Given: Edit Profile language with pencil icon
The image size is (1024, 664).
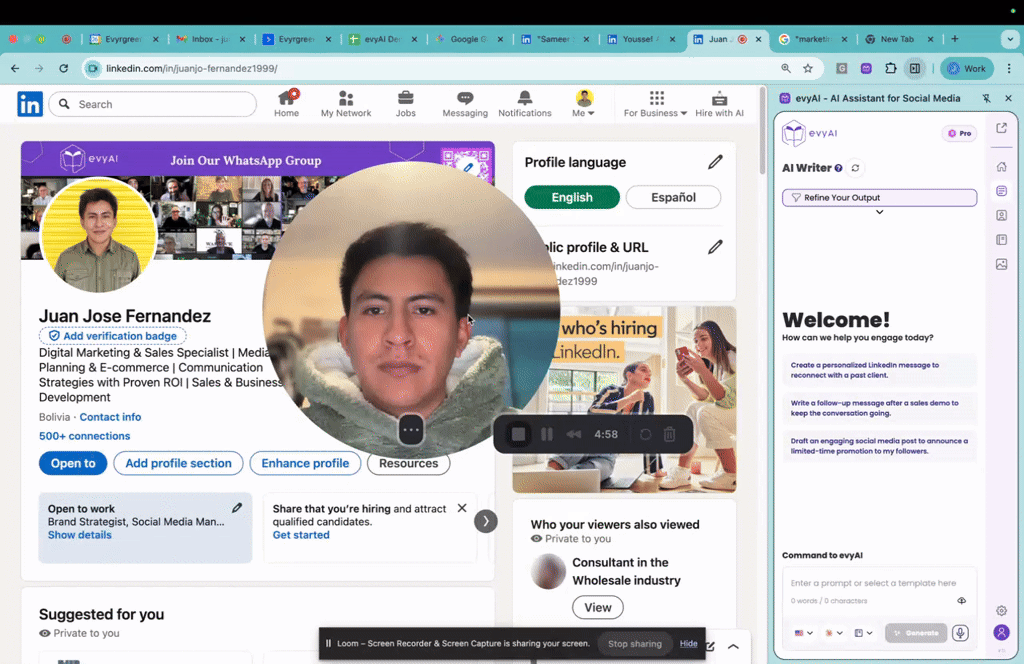Looking at the screenshot, I should [715, 162].
